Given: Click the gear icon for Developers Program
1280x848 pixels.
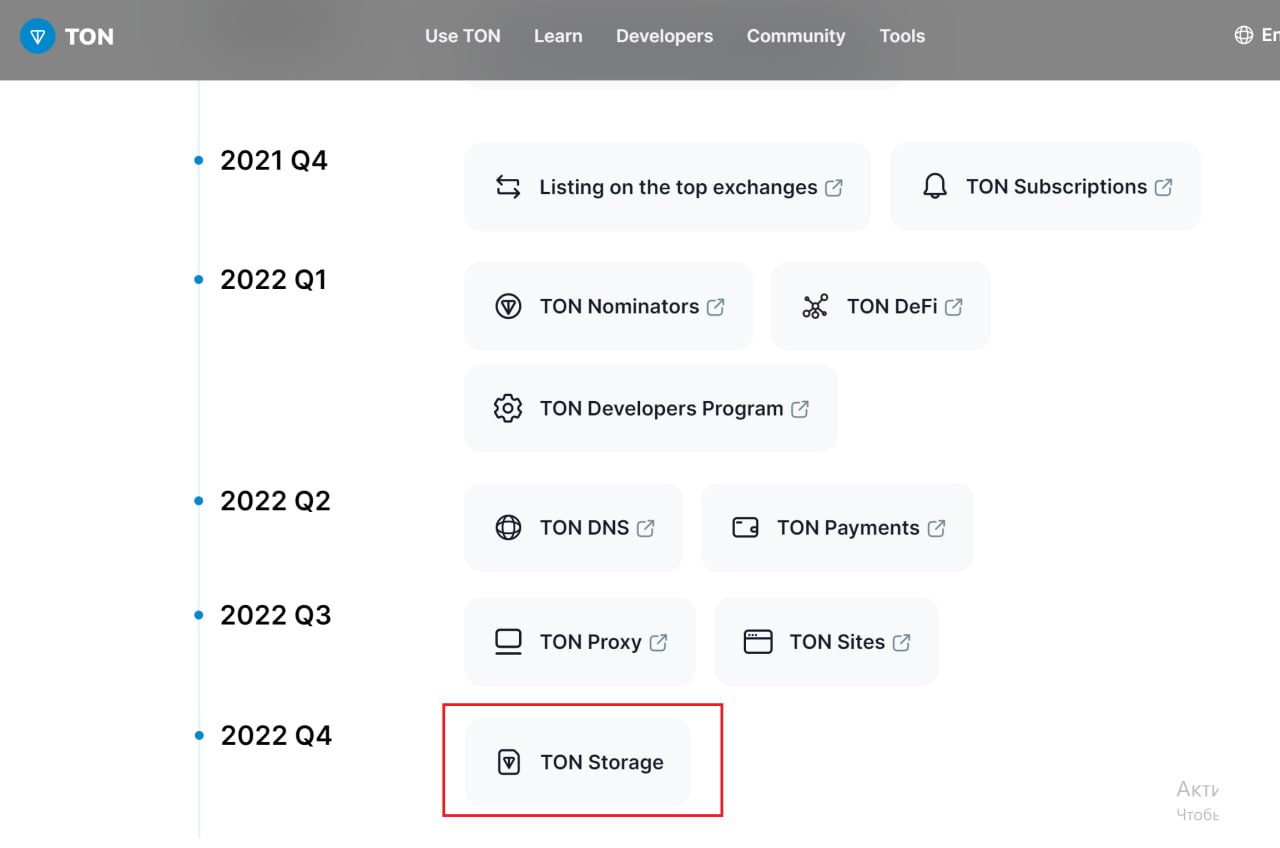Looking at the screenshot, I should [508, 408].
